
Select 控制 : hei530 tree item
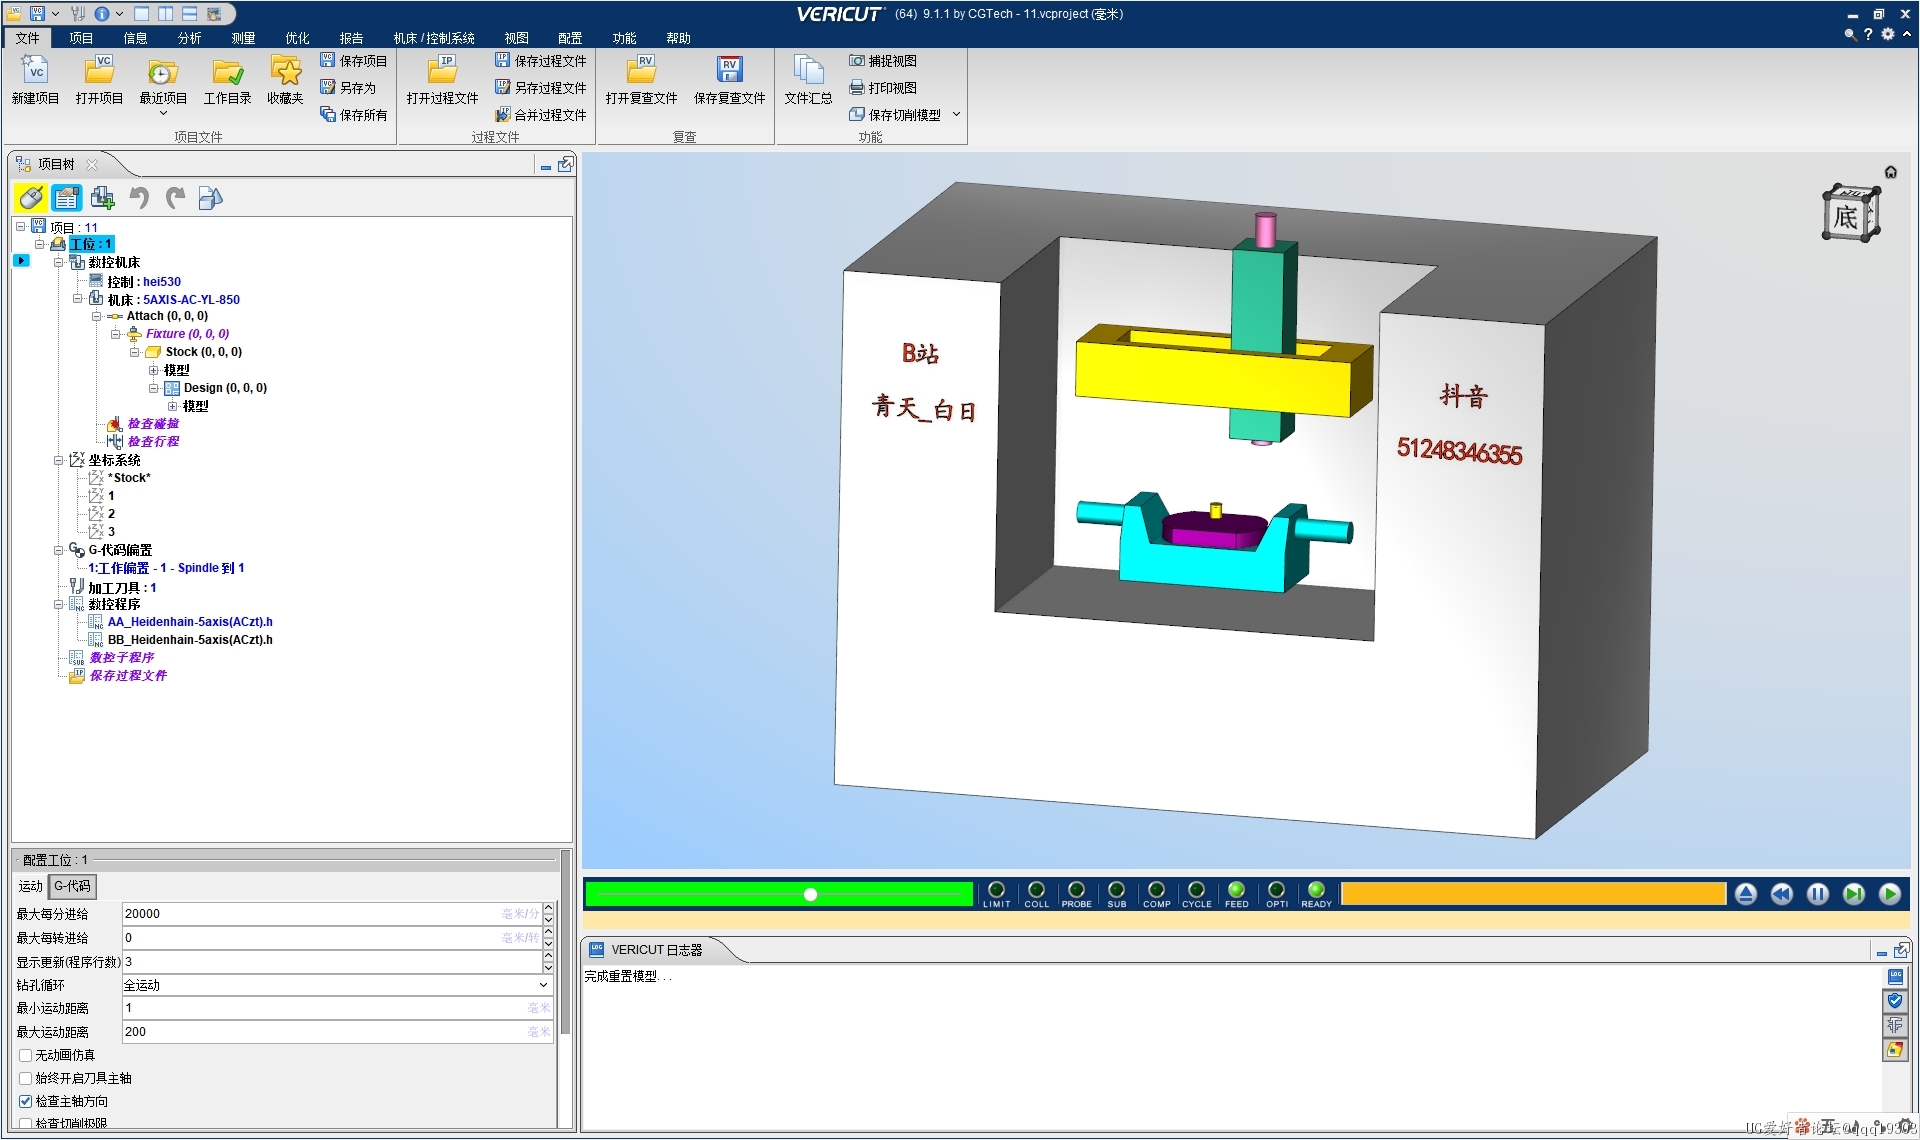[144, 282]
